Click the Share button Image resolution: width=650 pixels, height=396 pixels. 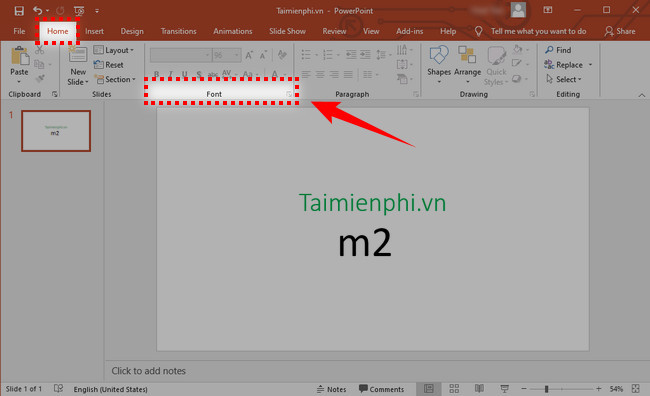(x=620, y=31)
